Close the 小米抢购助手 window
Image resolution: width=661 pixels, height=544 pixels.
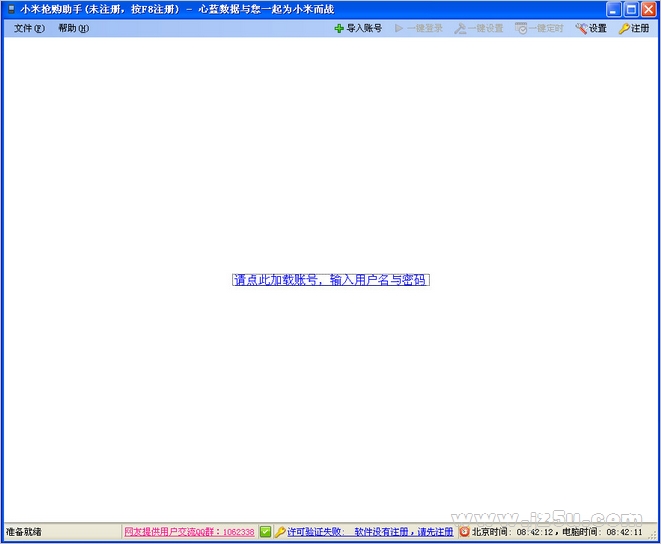[648, 9]
